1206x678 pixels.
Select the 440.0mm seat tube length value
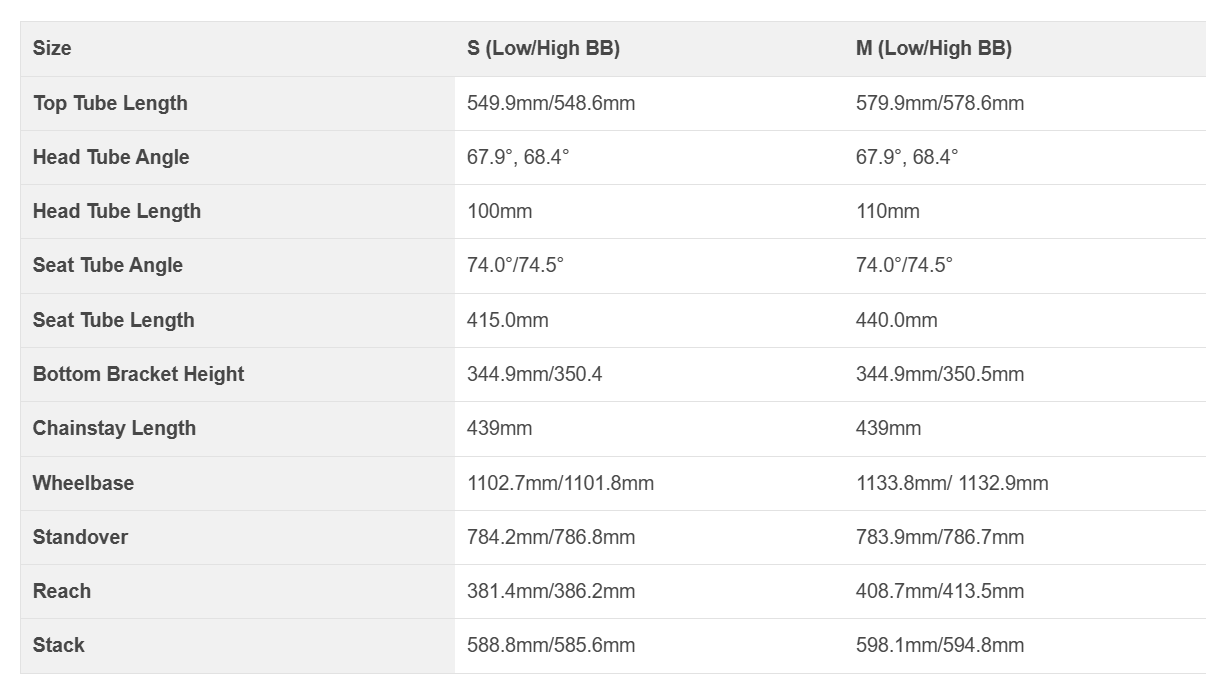pyautogui.click(x=897, y=320)
